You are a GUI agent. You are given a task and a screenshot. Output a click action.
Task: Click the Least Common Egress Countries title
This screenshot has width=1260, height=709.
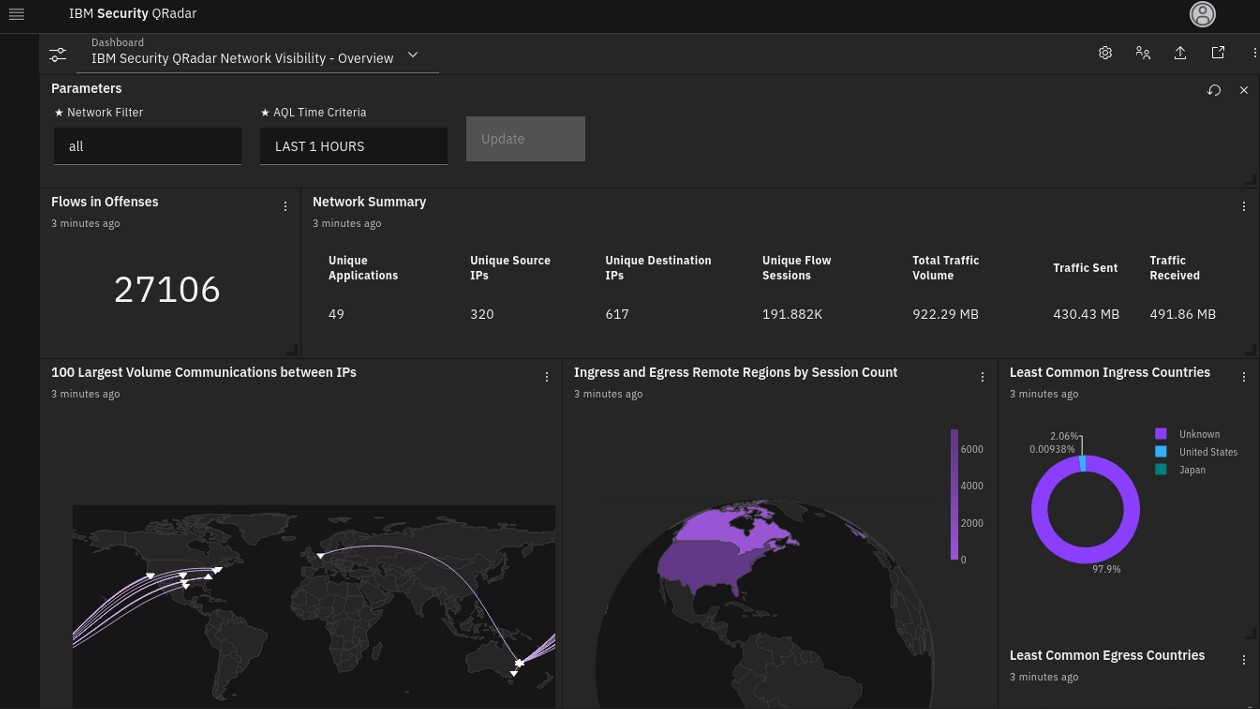1107,655
